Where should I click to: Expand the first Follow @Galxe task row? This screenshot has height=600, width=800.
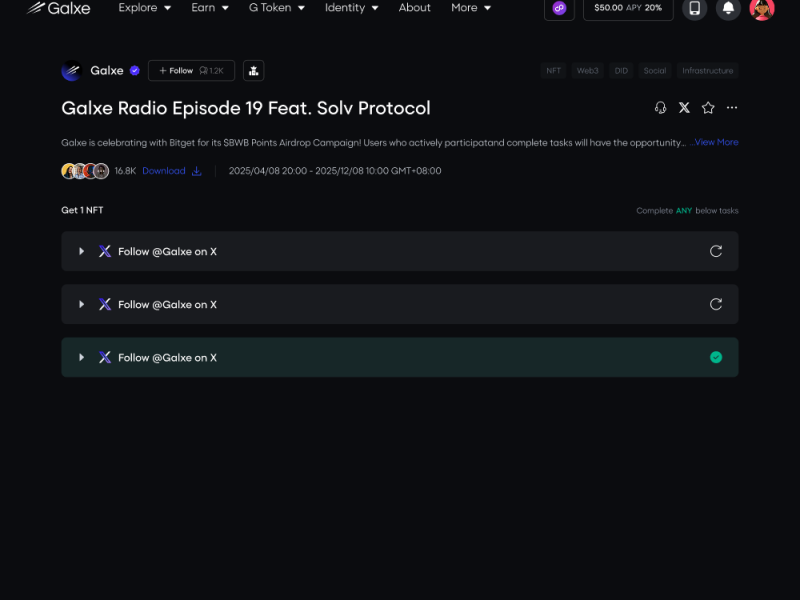tap(400, 251)
